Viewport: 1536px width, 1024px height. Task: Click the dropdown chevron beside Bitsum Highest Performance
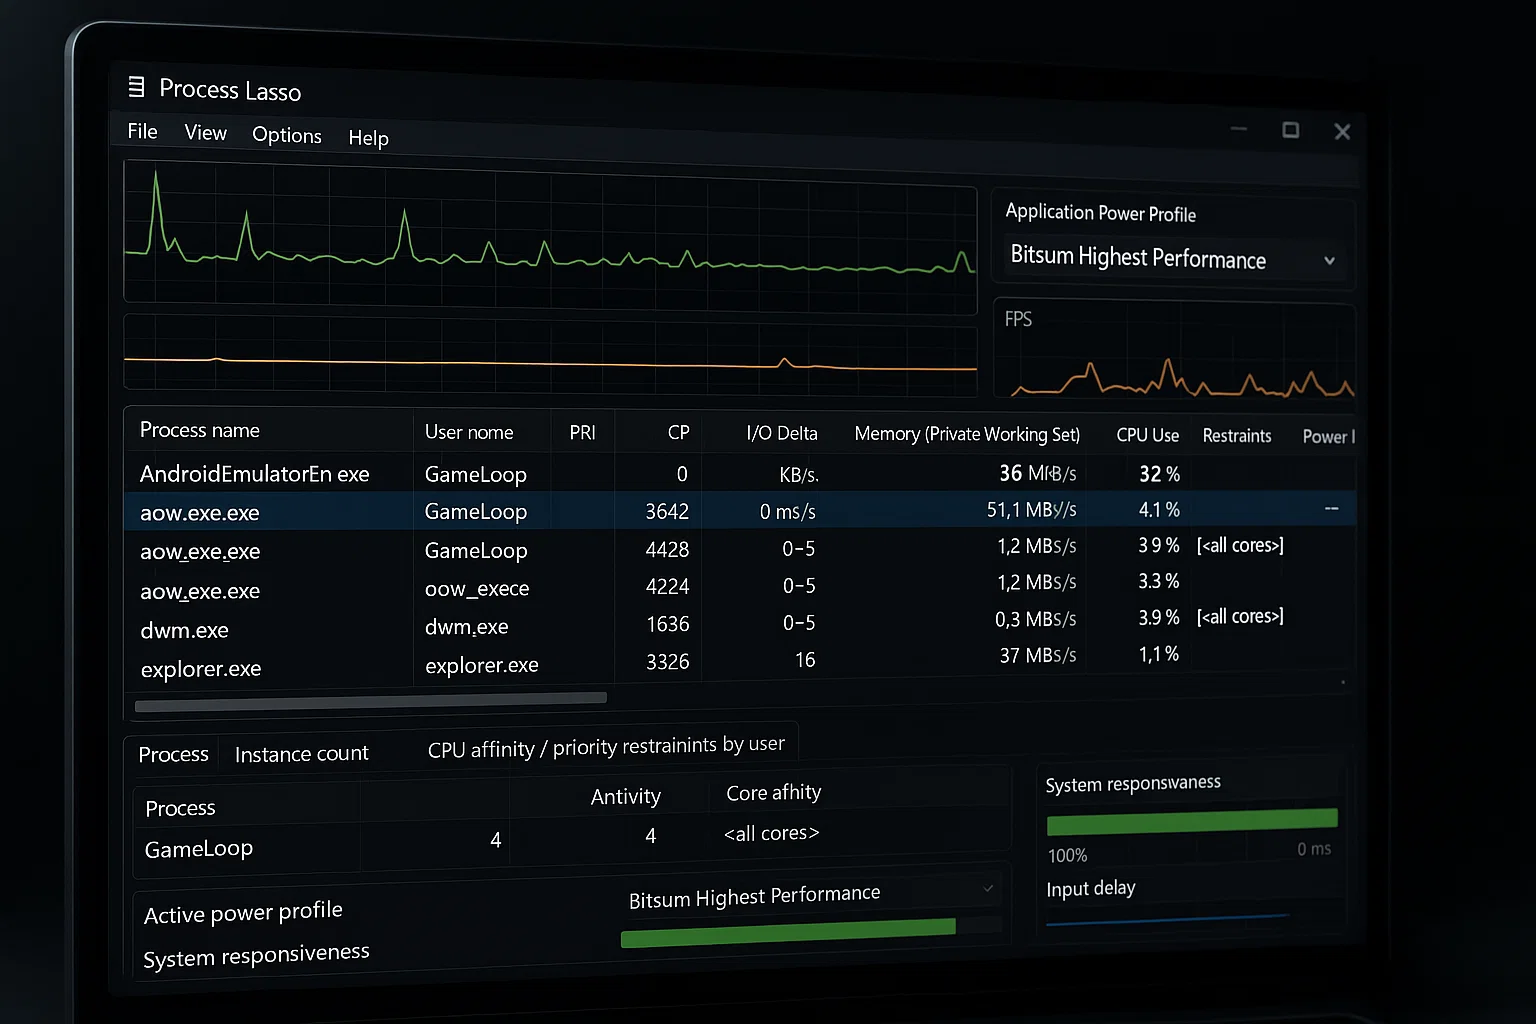pyautogui.click(x=1329, y=261)
